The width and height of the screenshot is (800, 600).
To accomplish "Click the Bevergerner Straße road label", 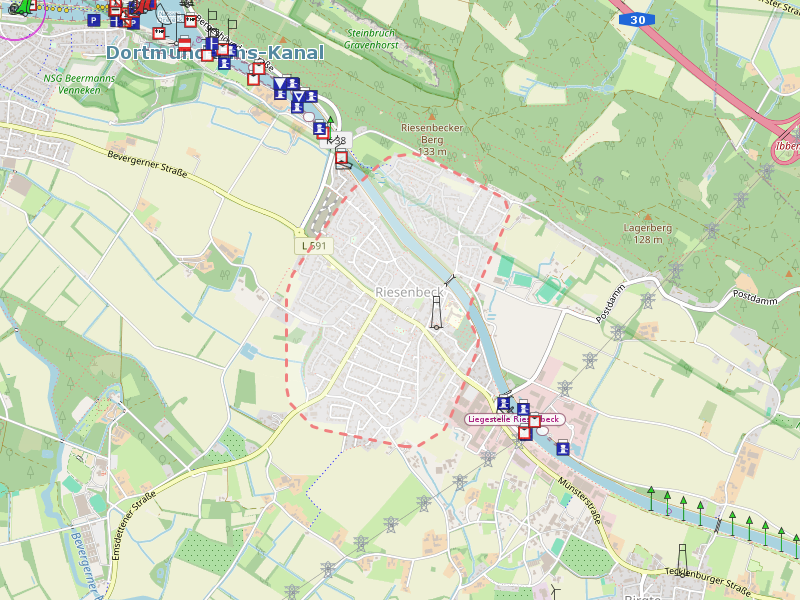I will pos(147,163).
